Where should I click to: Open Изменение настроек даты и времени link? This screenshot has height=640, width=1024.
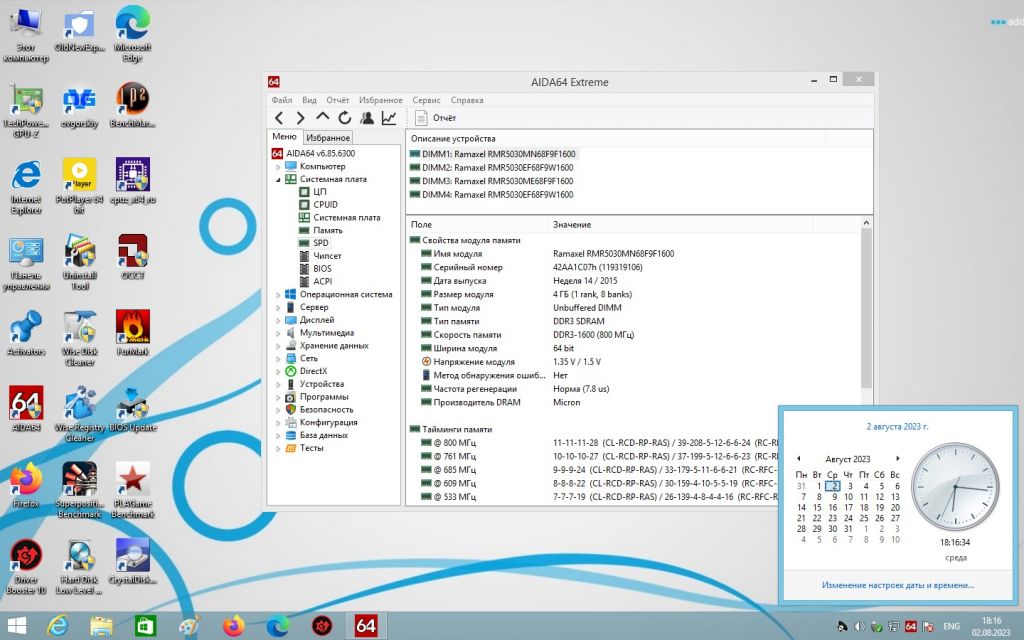click(x=897, y=585)
